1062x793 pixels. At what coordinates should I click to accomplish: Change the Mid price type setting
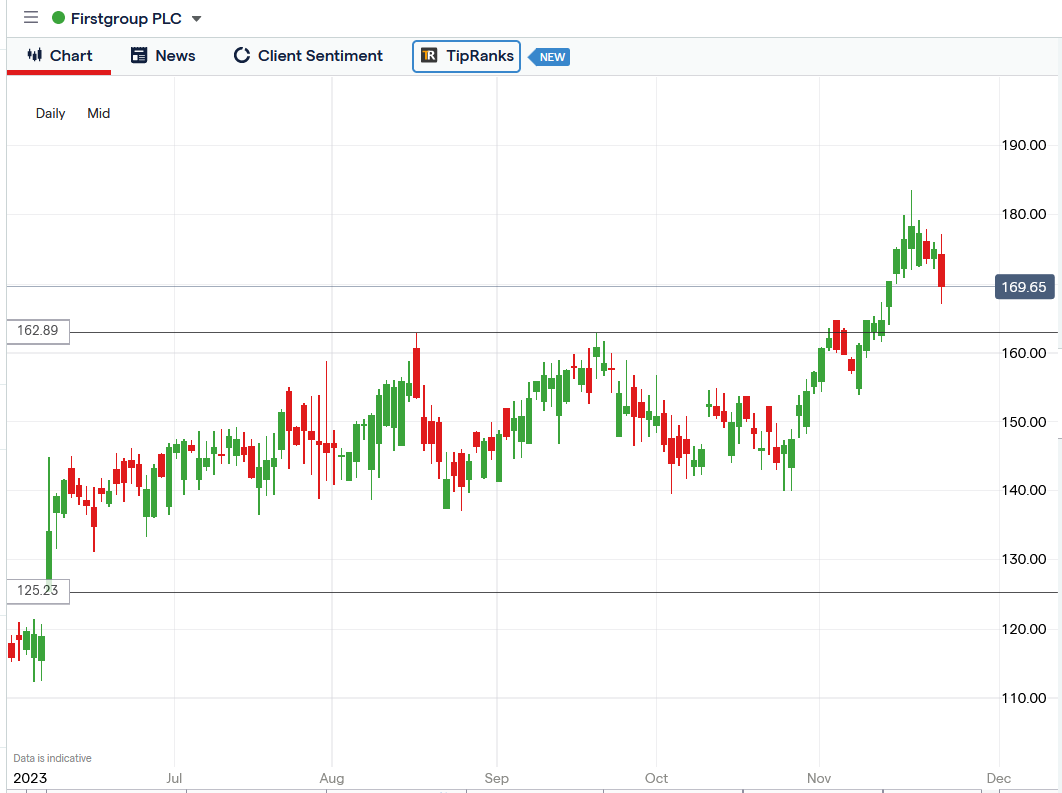[x=98, y=113]
